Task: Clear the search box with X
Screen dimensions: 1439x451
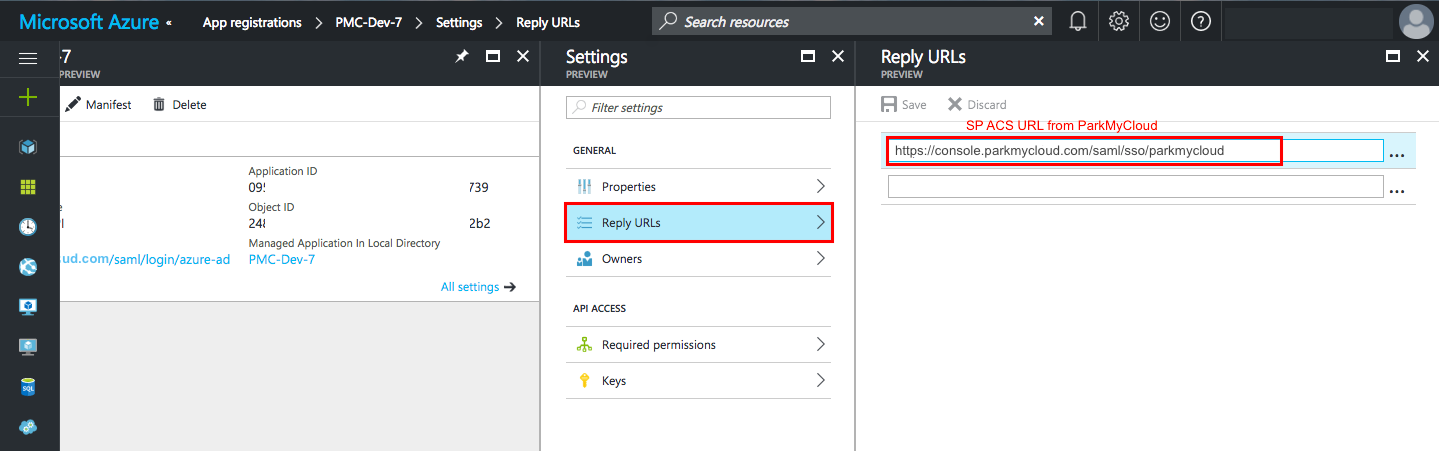Action: pyautogui.click(x=1039, y=21)
